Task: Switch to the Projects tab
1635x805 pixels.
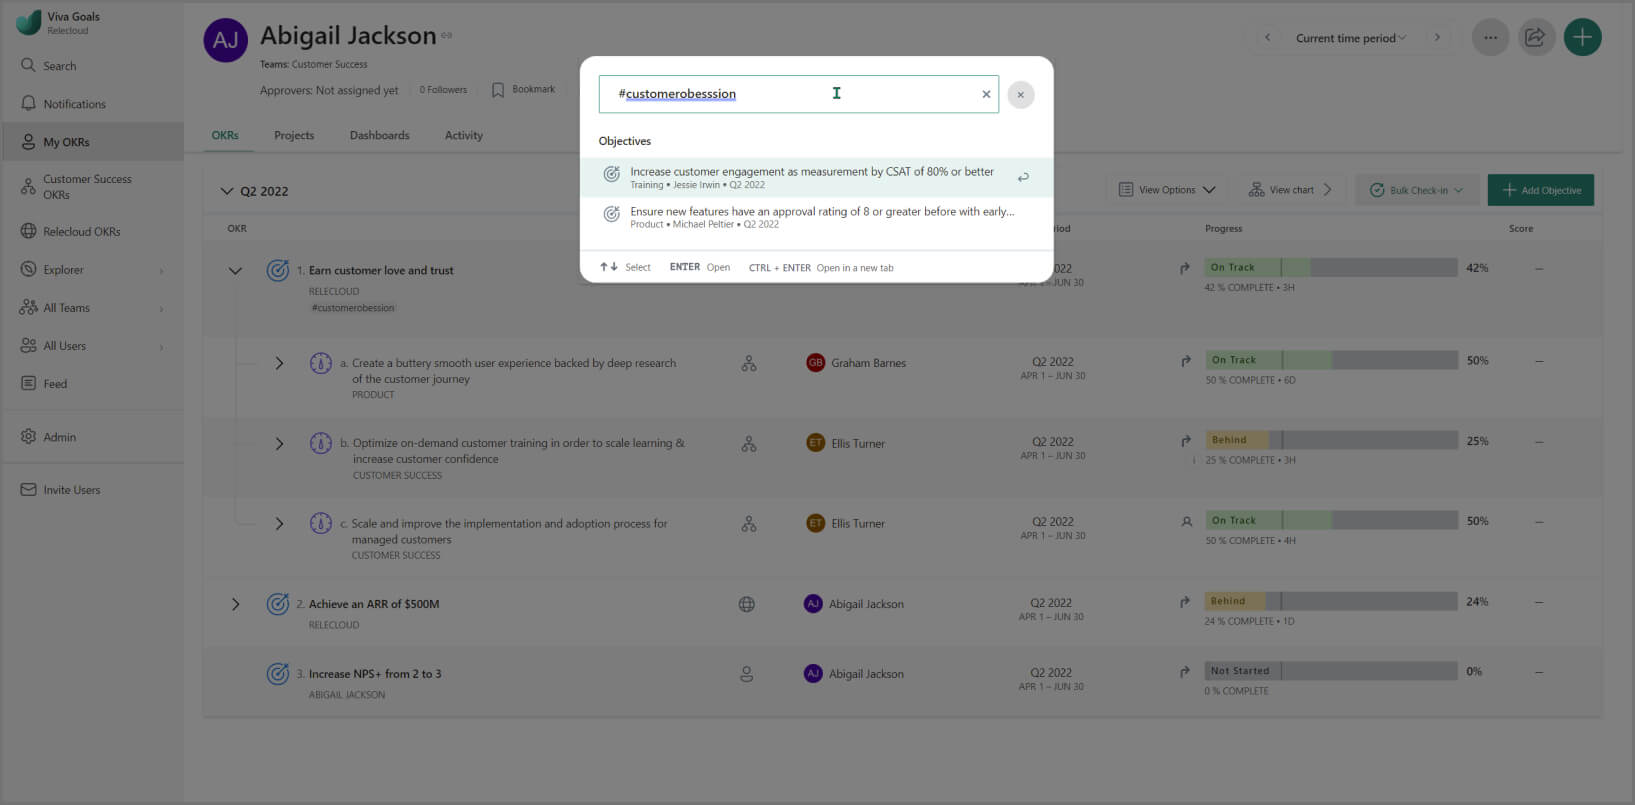Action: click(x=294, y=135)
